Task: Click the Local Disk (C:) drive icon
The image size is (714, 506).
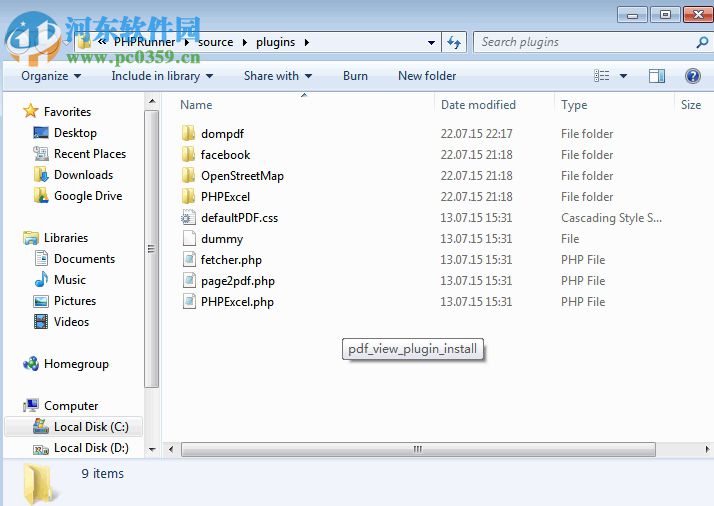Action: coord(41,426)
